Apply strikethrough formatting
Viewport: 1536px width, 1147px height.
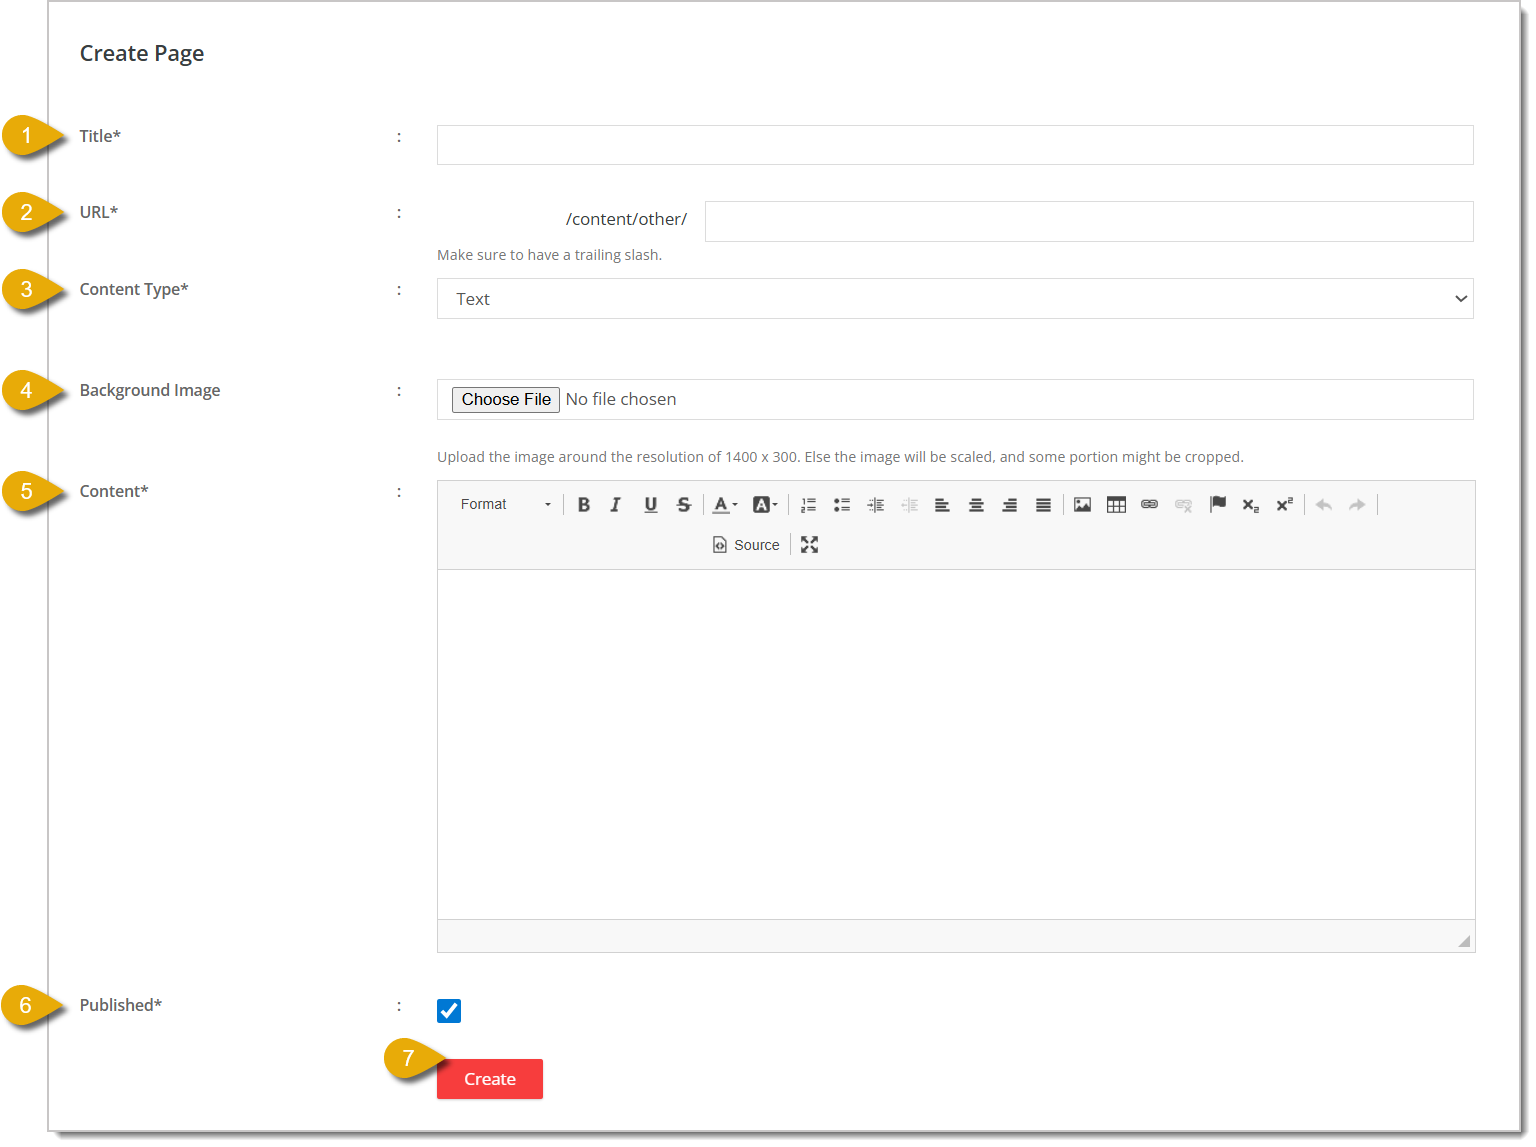pos(684,505)
